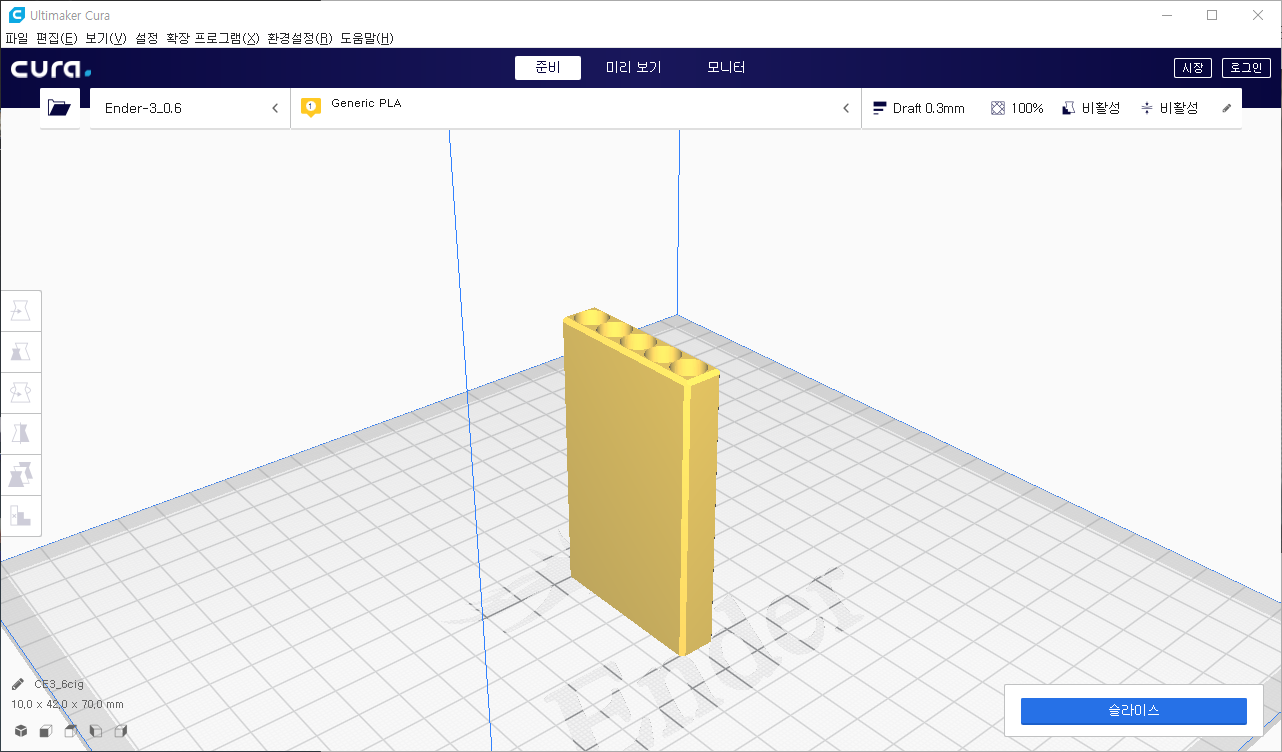The height and width of the screenshot is (752, 1282).
Task: Switch to the 모니터 stage tab
Action: pos(726,68)
